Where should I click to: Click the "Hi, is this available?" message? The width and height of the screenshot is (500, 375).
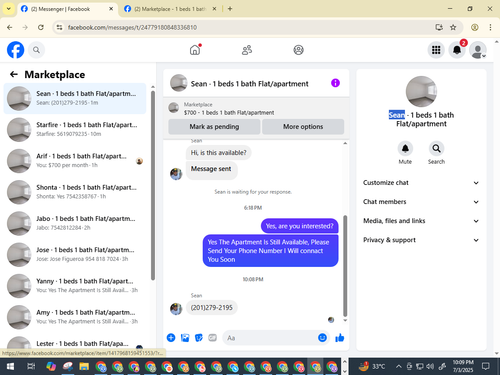click(x=218, y=153)
